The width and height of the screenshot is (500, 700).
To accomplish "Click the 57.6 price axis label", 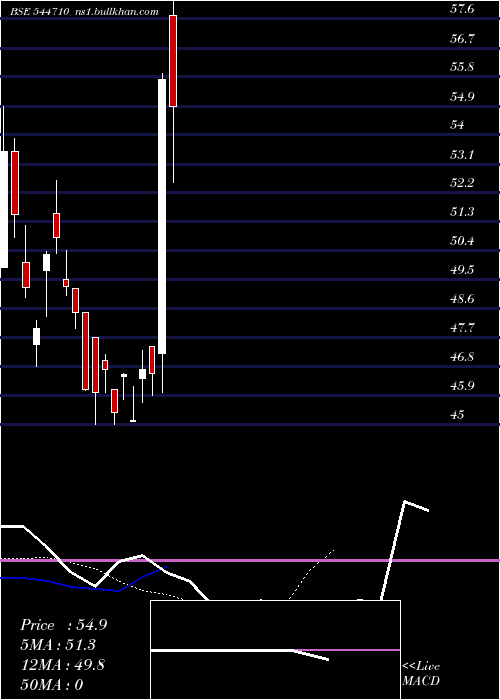I will coord(462,9).
